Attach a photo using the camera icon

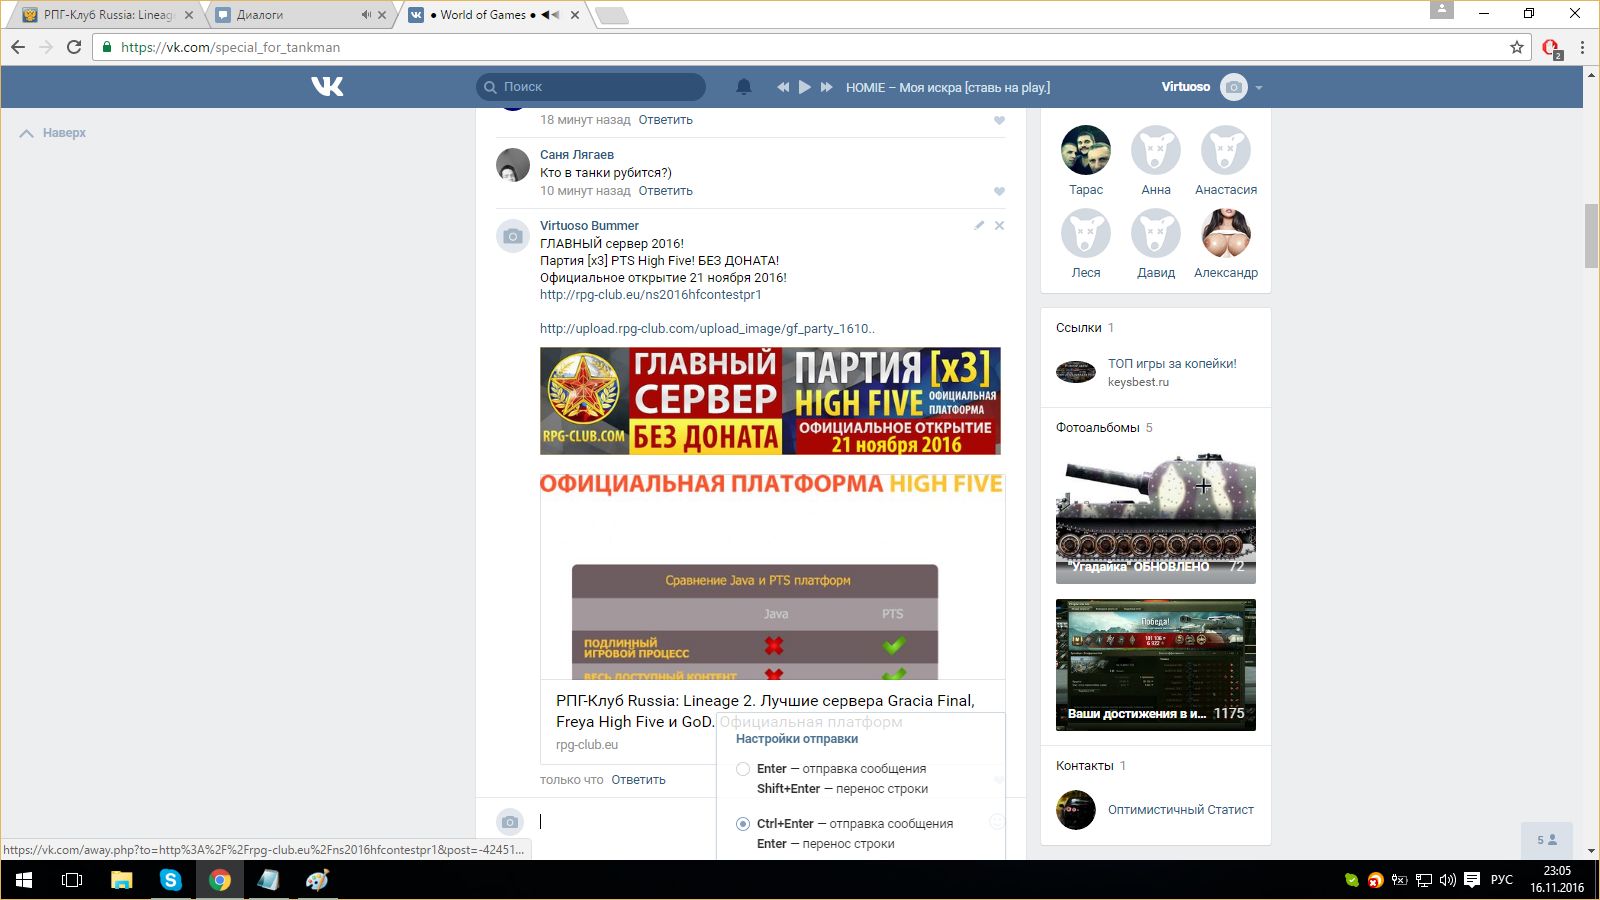tap(510, 822)
